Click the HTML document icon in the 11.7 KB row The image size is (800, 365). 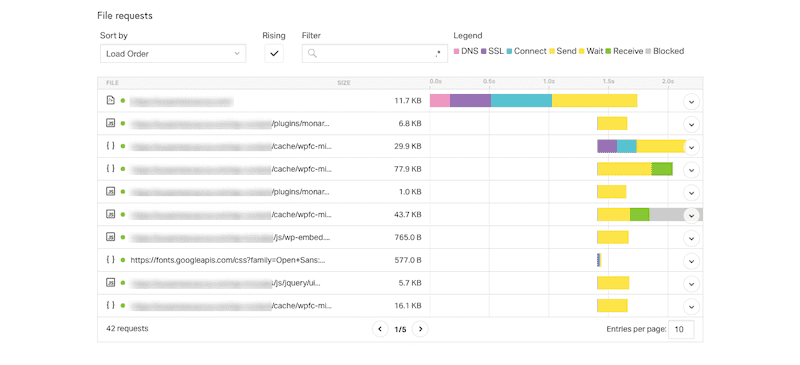tap(110, 101)
